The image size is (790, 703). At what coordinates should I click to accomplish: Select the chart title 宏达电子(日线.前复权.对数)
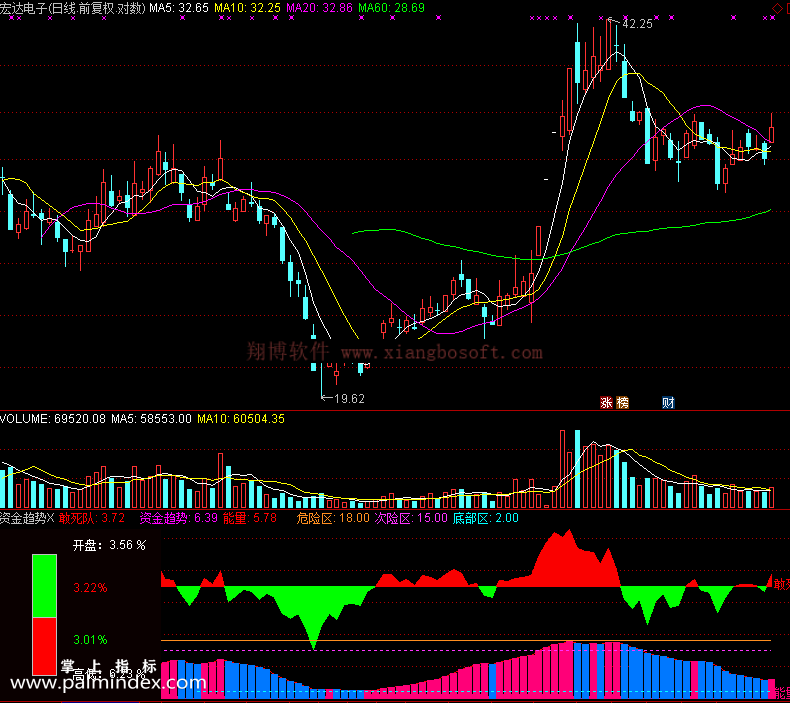(73, 8)
